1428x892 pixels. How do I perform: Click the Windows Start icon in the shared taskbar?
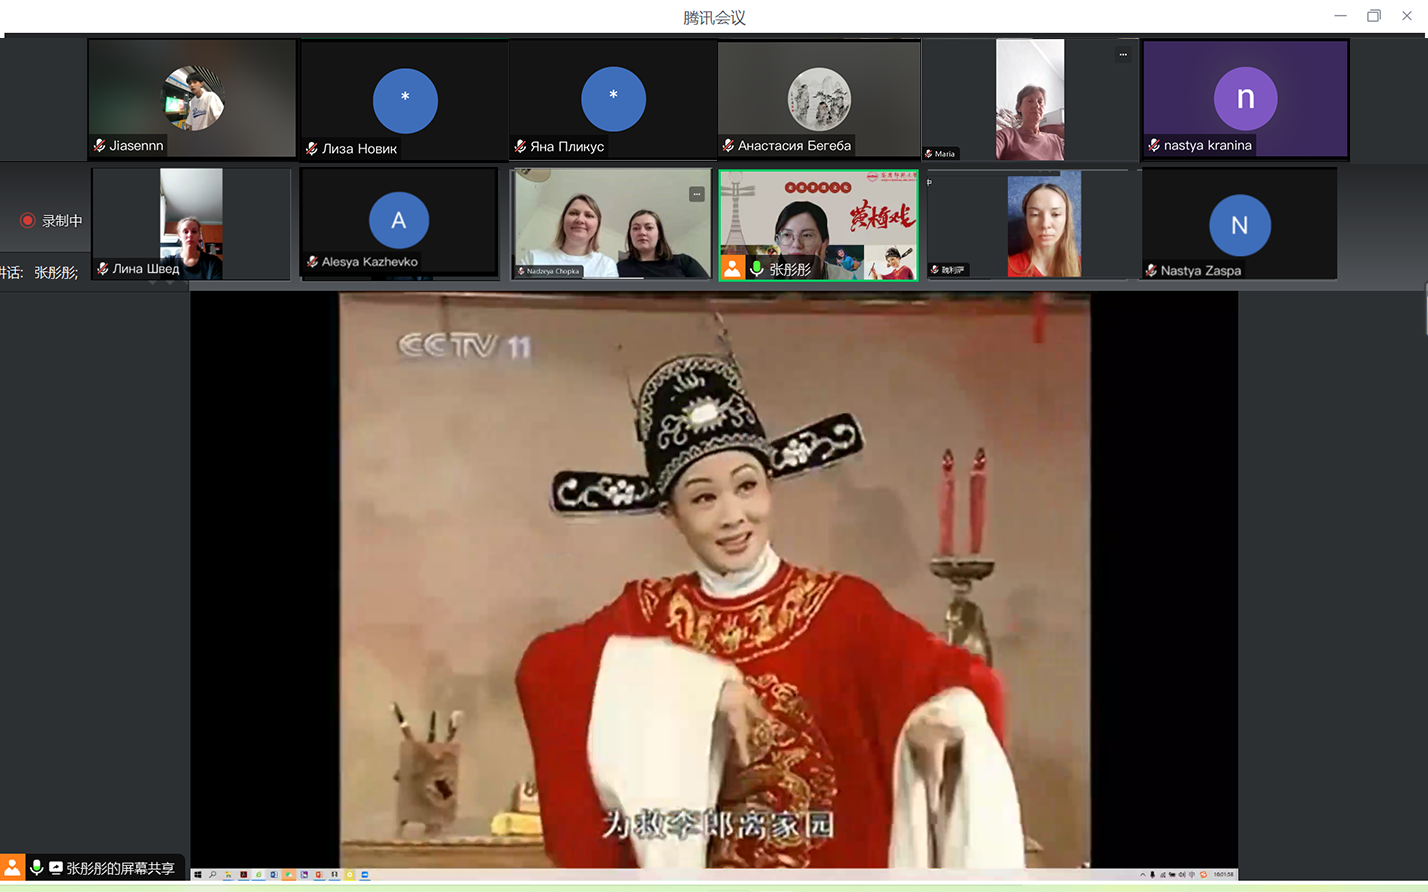click(x=198, y=875)
